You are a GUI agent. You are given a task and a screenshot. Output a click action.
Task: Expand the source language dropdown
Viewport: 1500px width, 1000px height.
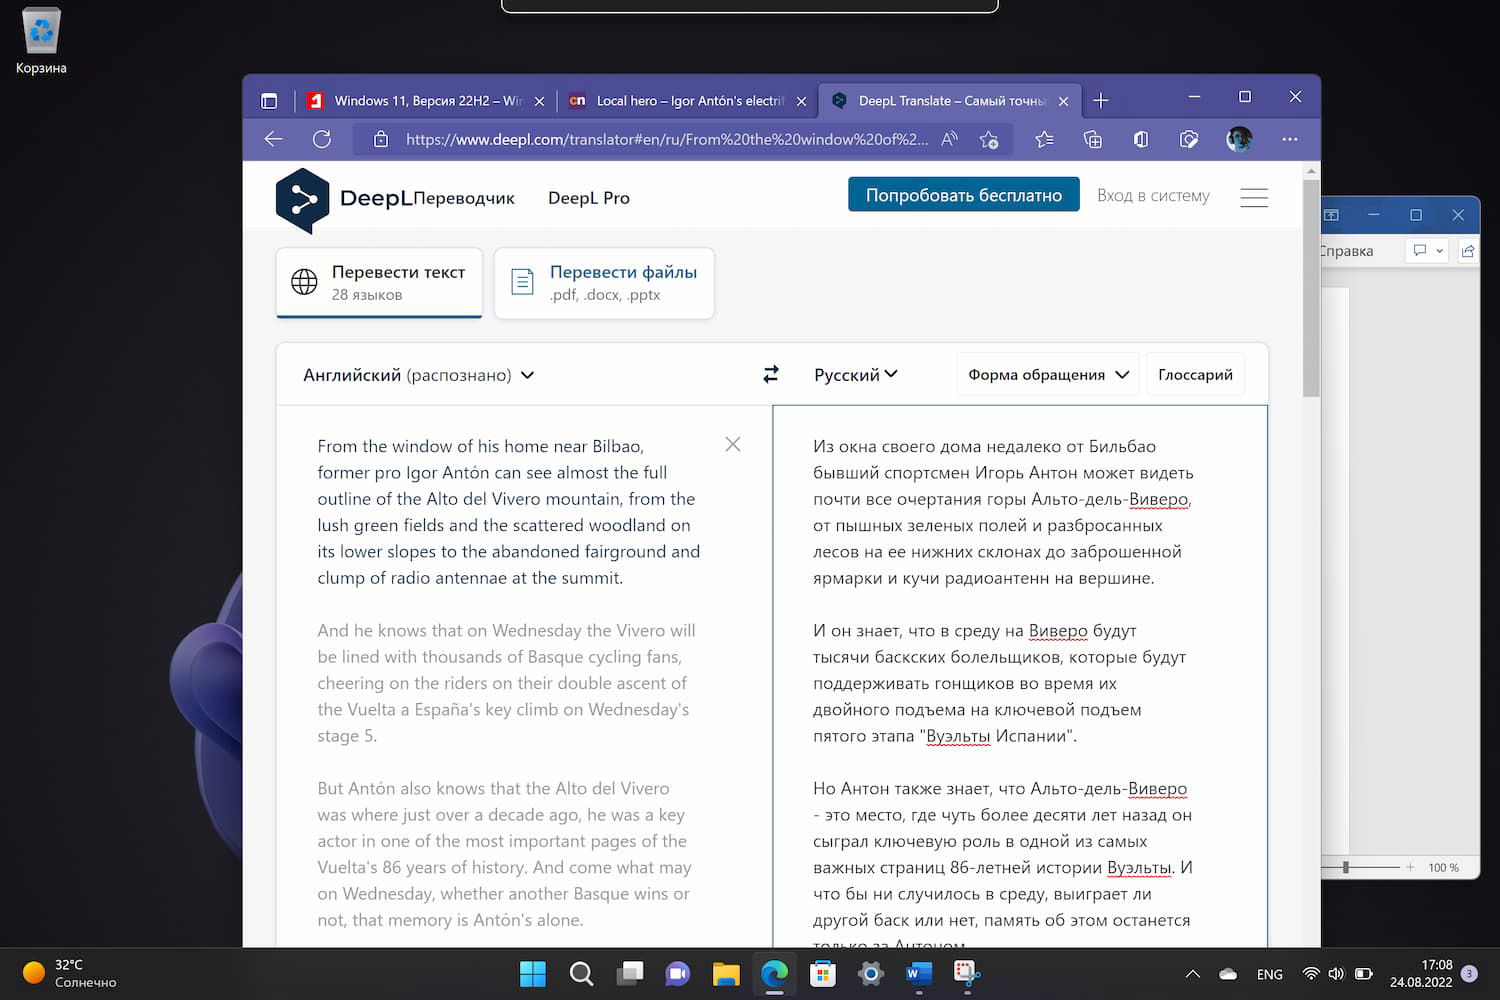click(x=418, y=375)
